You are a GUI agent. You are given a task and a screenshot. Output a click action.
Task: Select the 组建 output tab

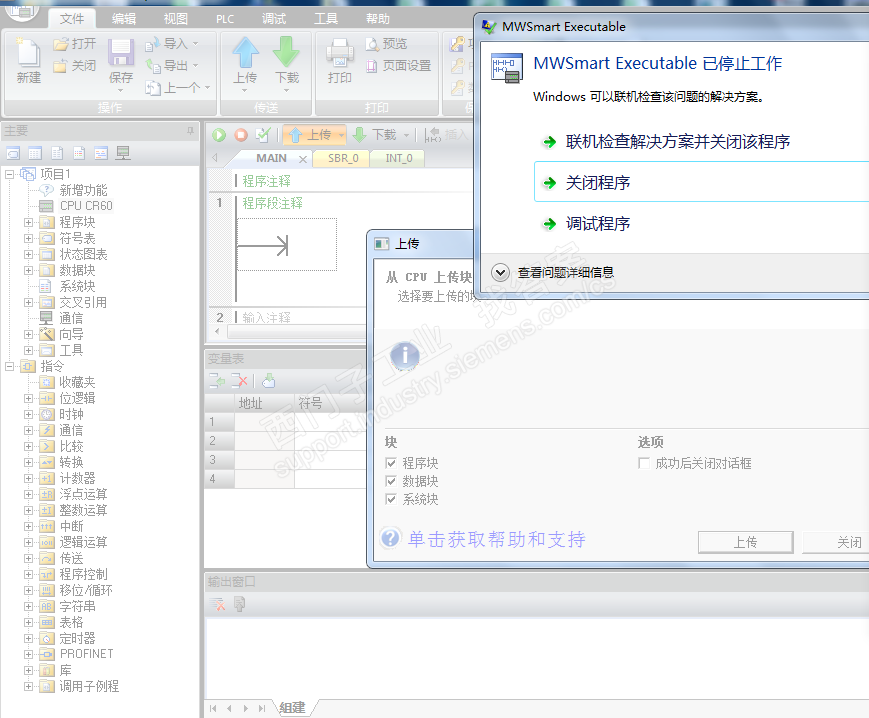[x=293, y=708]
